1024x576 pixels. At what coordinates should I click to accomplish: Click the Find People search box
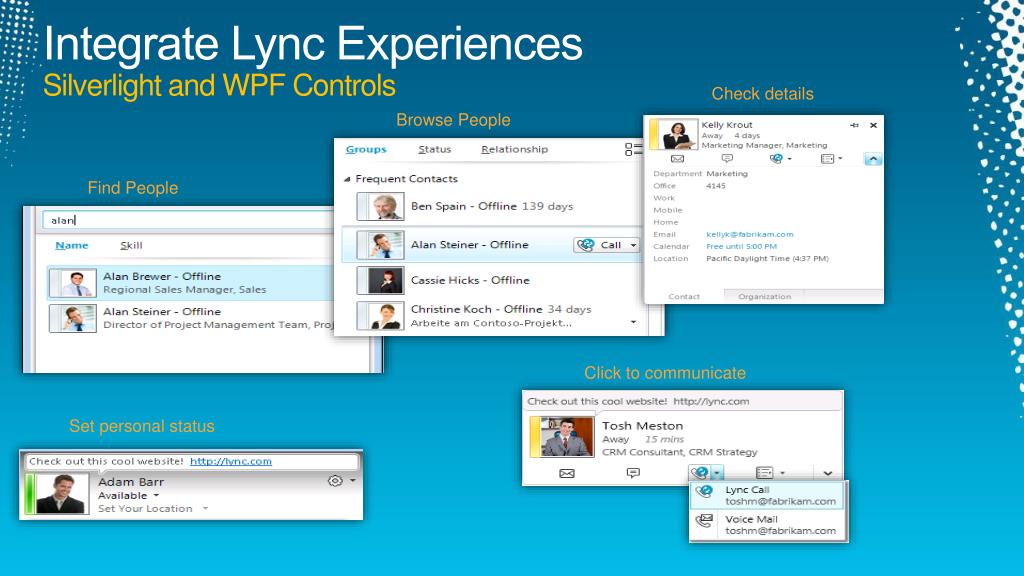point(189,220)
